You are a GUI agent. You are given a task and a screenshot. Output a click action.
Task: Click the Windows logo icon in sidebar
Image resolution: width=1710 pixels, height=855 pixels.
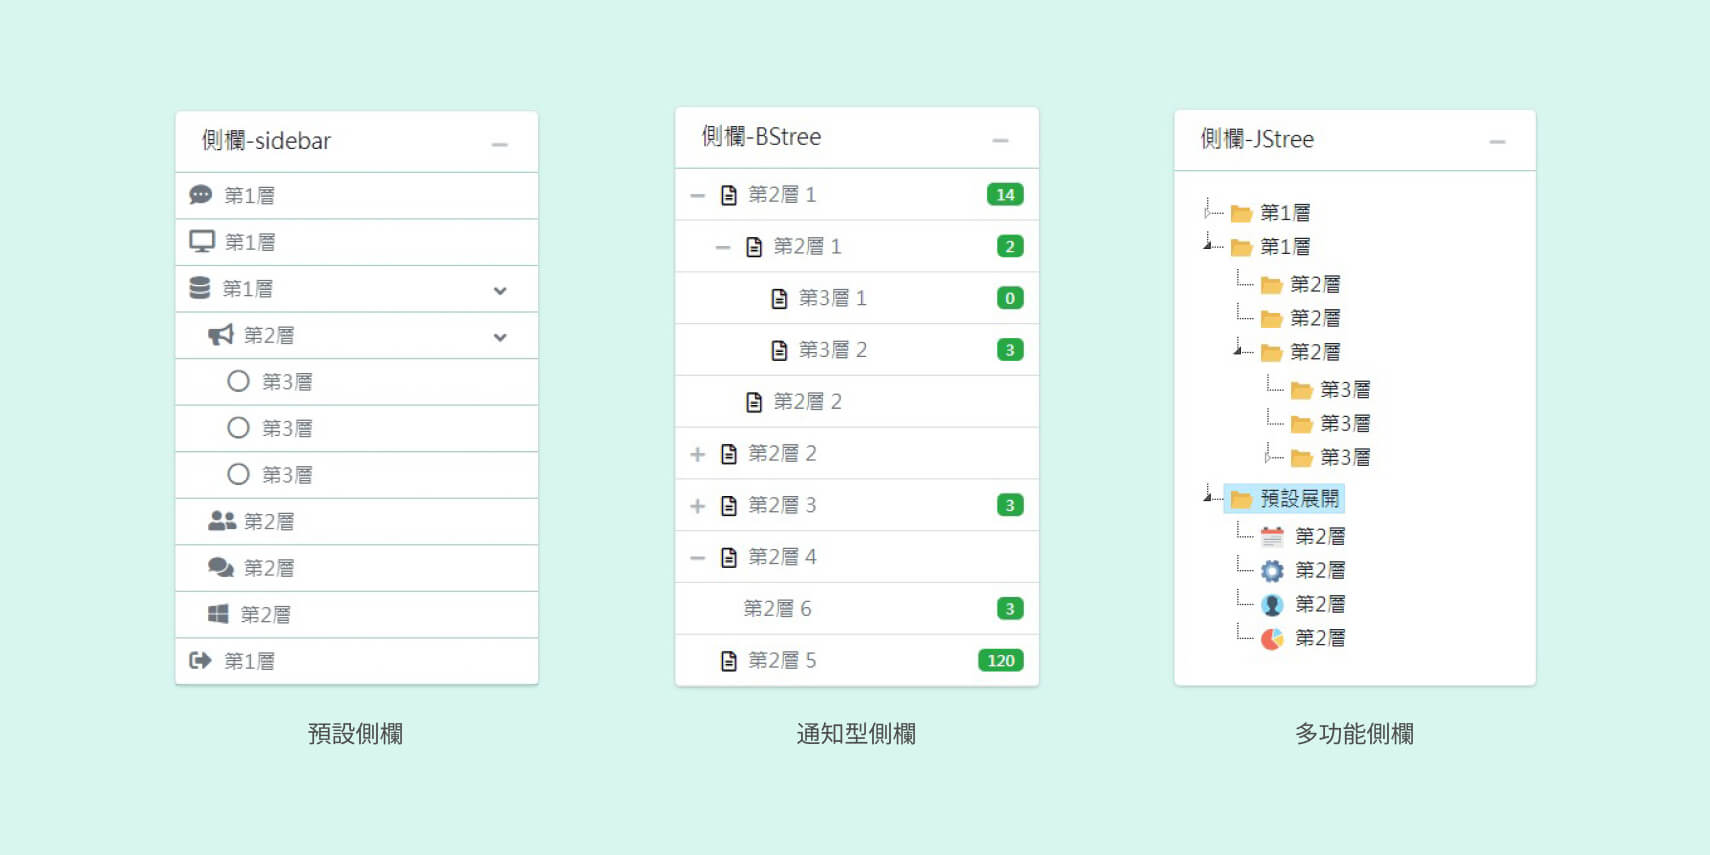[218, 614]
